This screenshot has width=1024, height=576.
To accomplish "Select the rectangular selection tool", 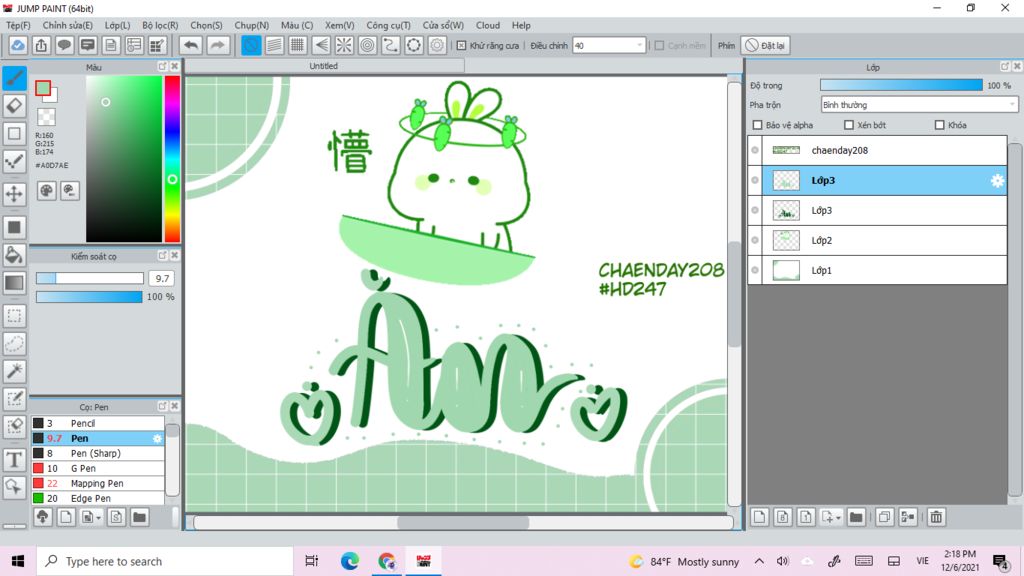I will pyautogui.click(x=14, y=316).
